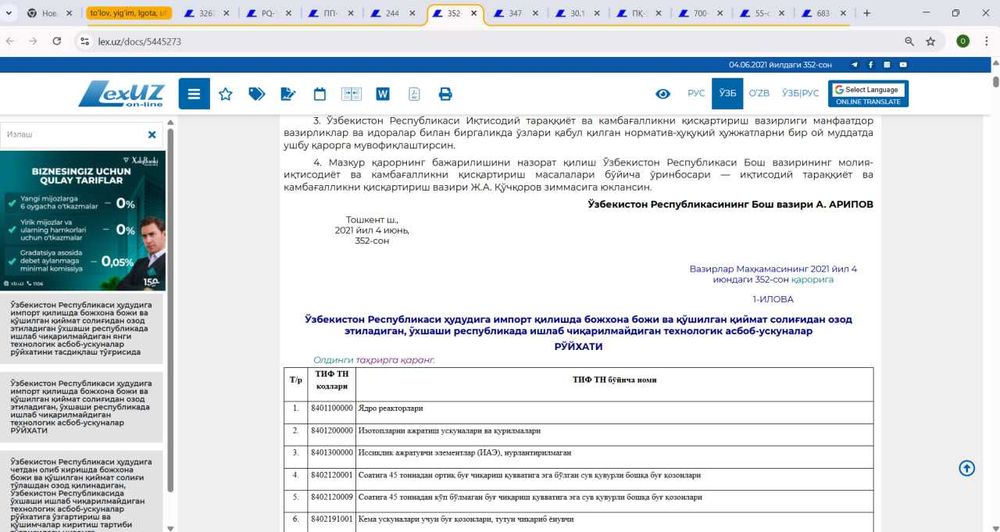Switch document language to ЎЗБ
Screen dimensions: 1000x532
click(727, 93)
